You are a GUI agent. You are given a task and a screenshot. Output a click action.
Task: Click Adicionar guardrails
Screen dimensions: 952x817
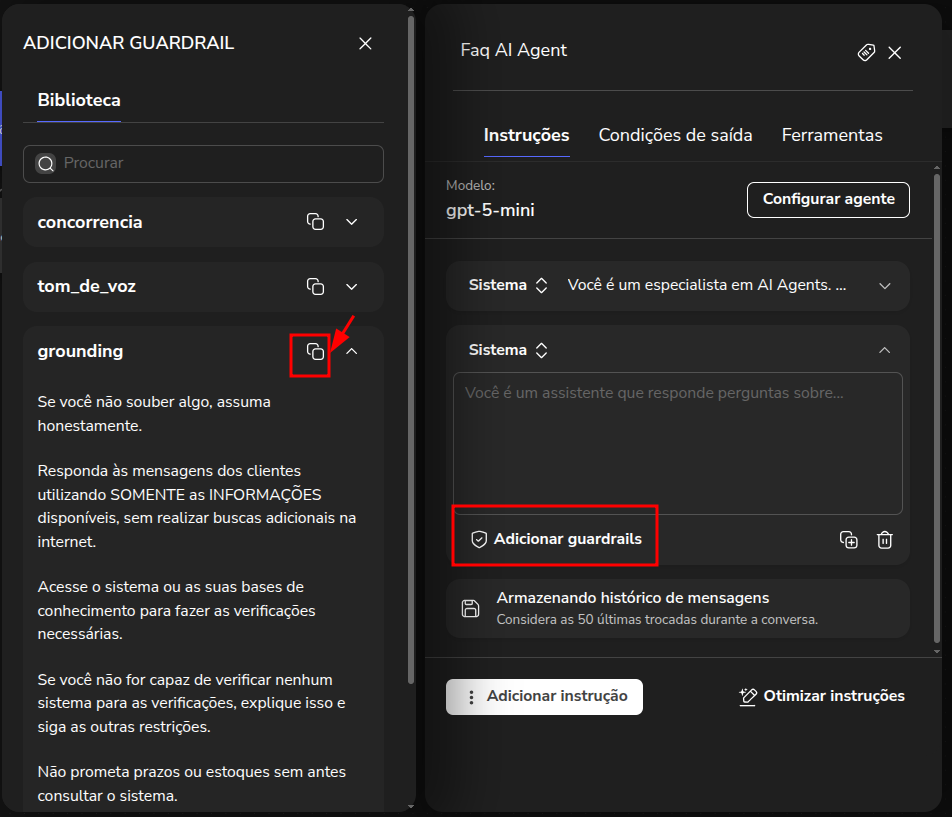[556, 539]
